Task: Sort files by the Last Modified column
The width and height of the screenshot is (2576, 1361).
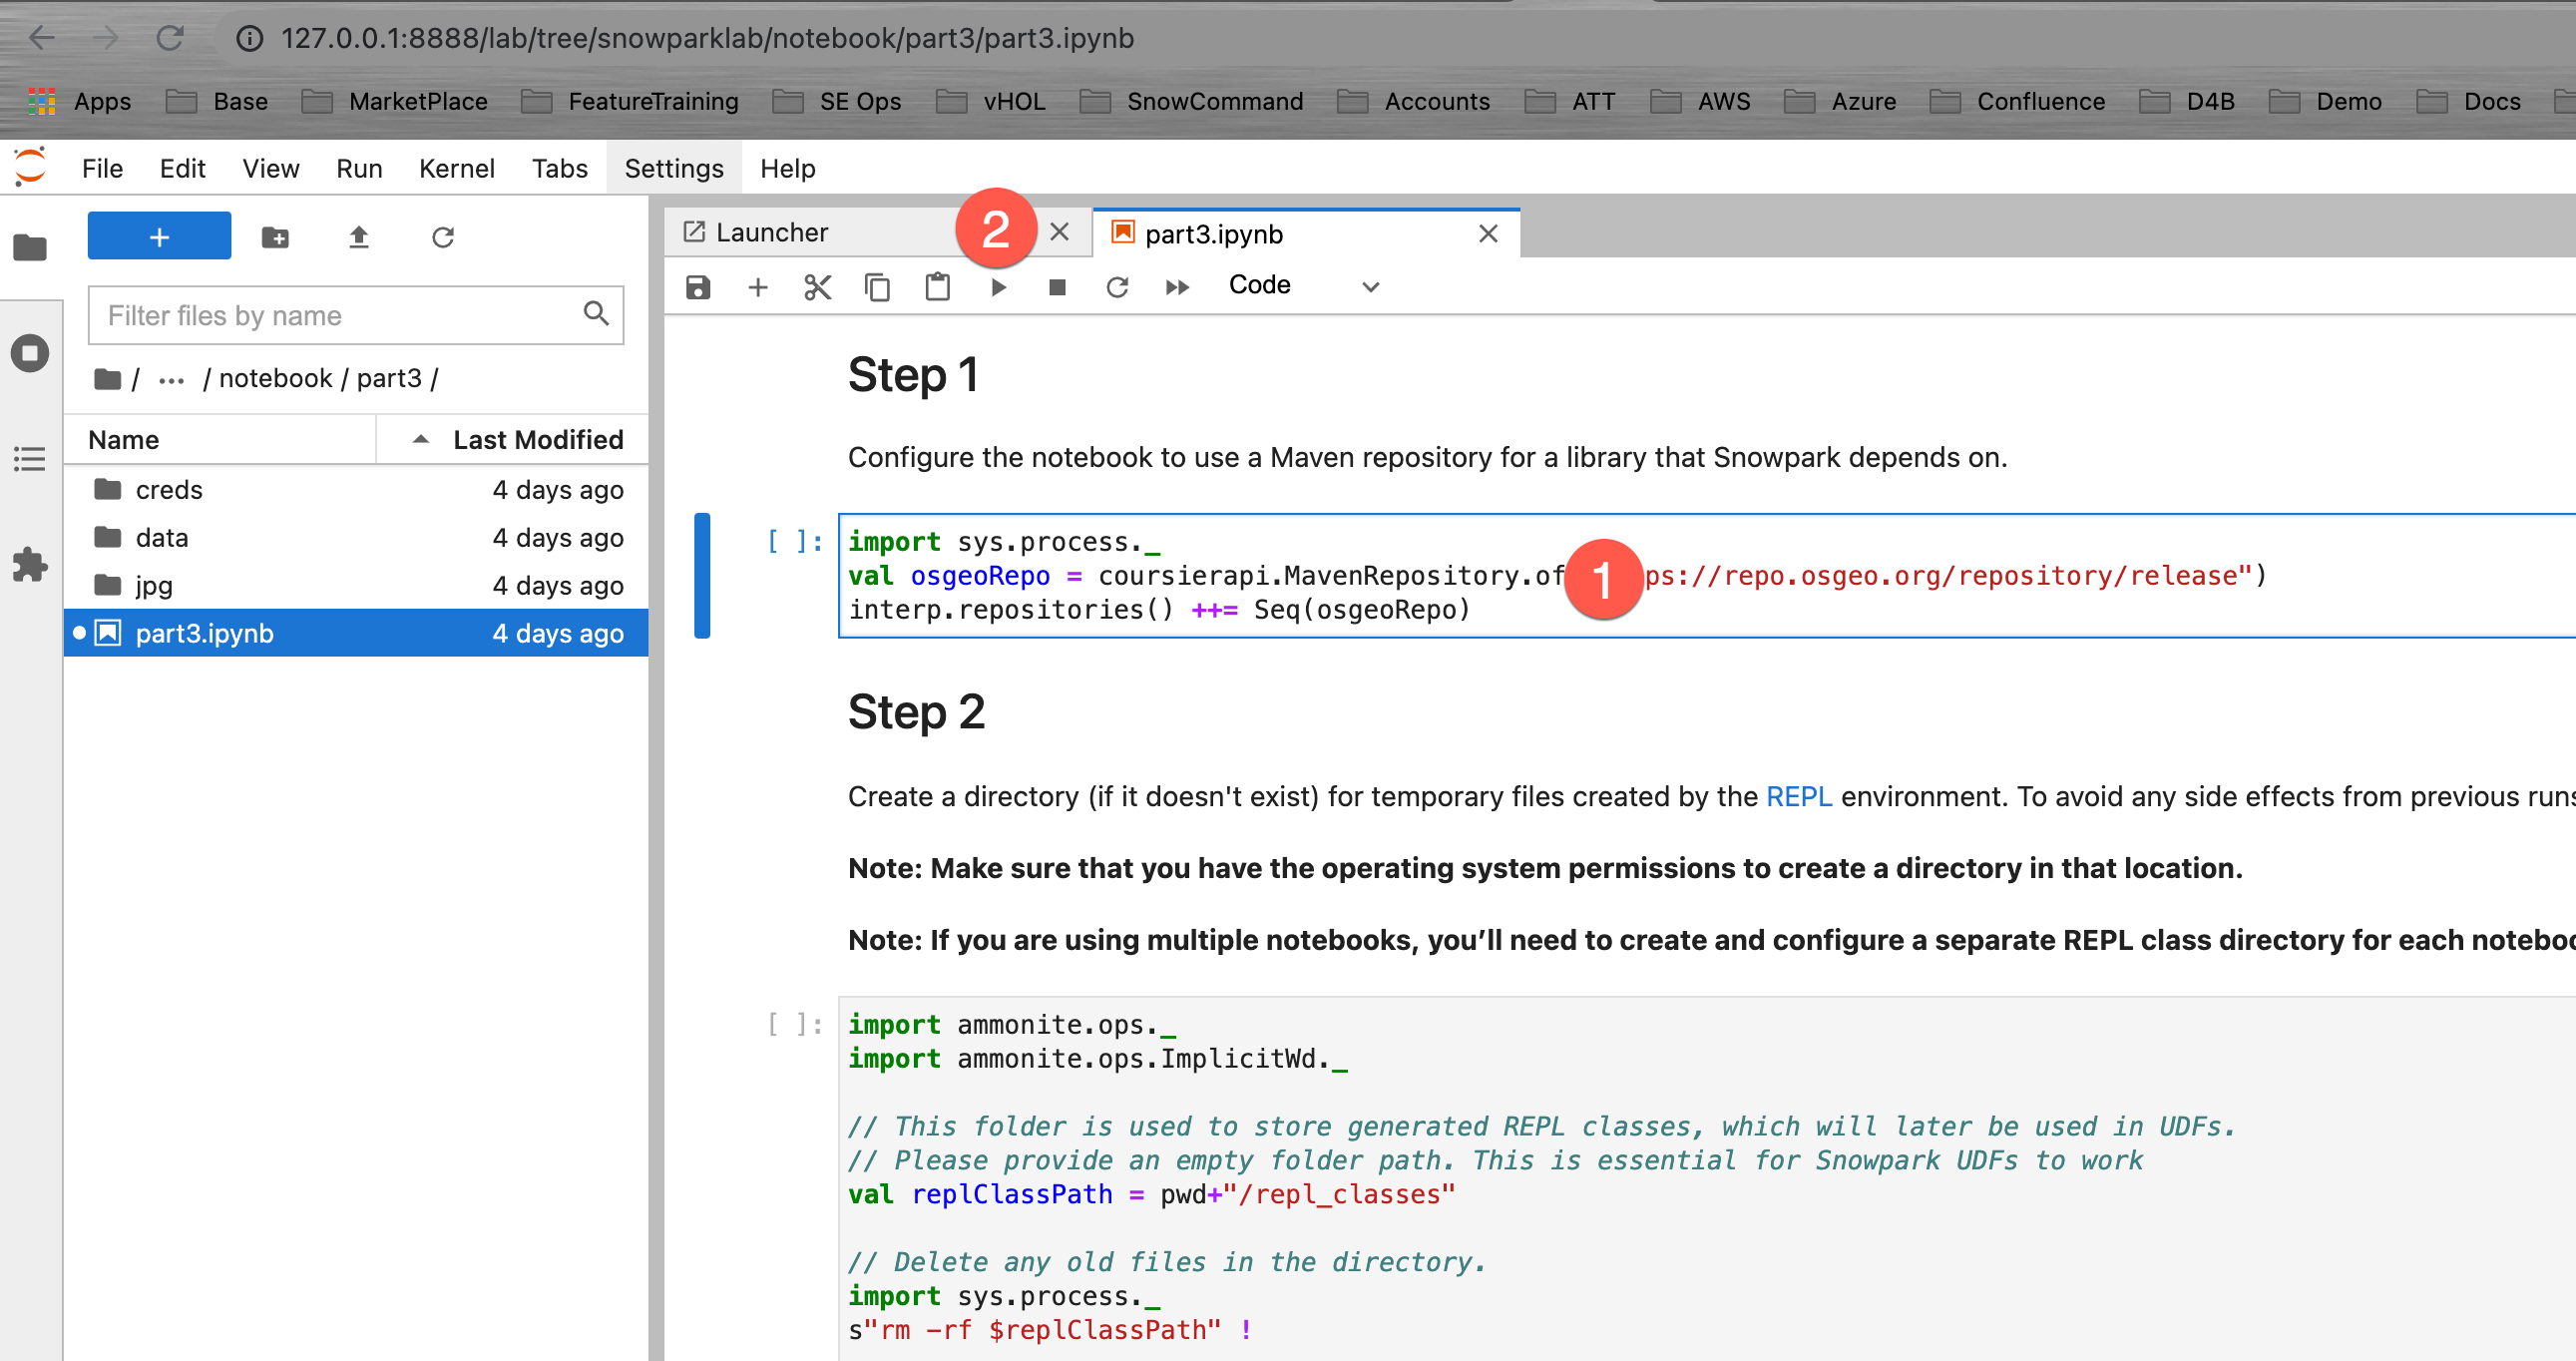Action: (x=537, y=440)
